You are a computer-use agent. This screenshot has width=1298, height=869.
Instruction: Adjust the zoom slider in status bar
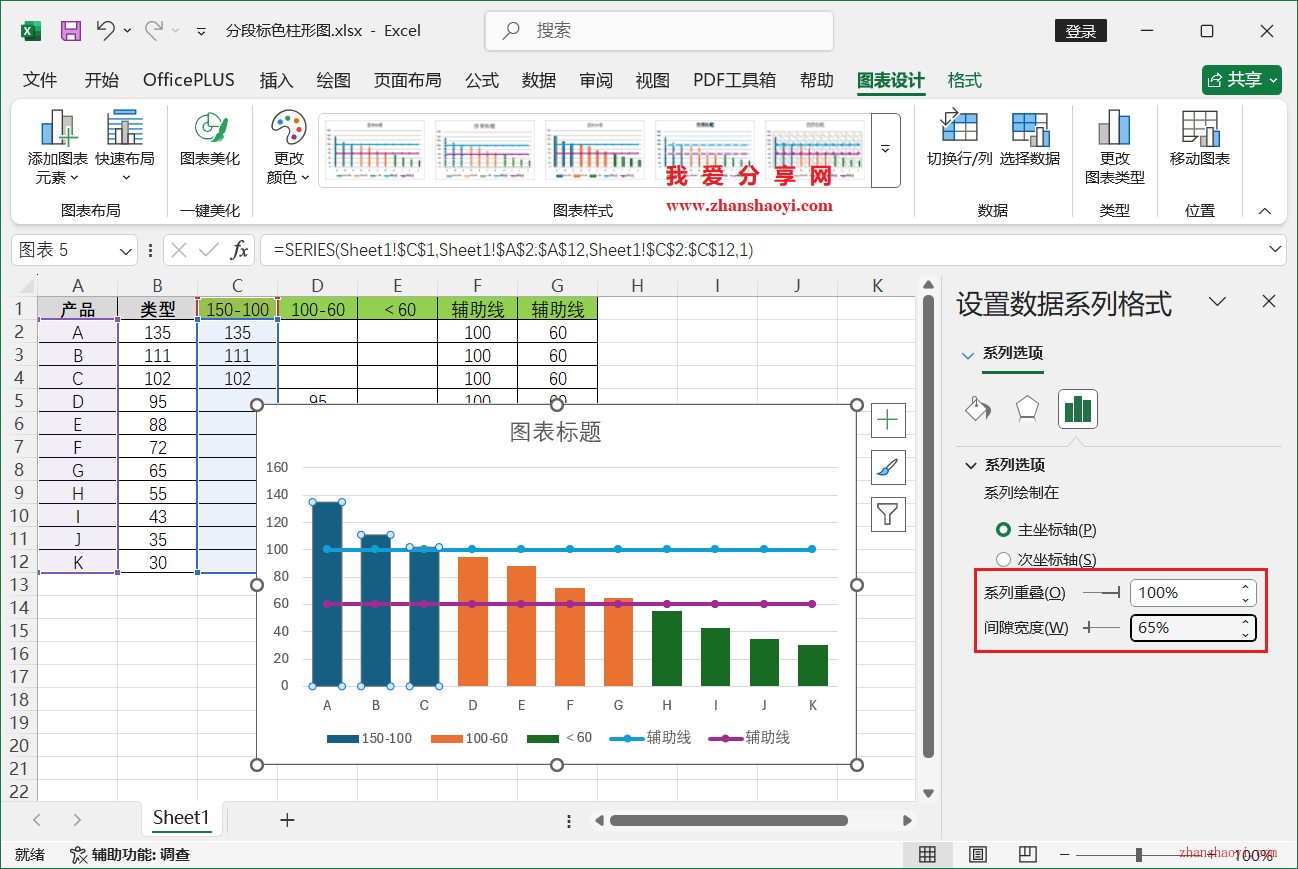click(1140, 855)
